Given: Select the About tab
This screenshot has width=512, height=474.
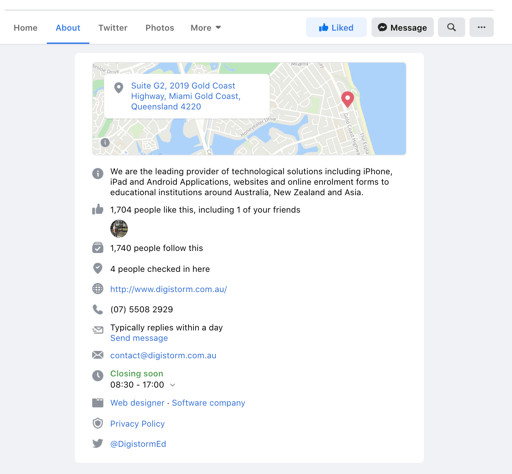Looking at the screenshot, I should (x=68, y=28).
